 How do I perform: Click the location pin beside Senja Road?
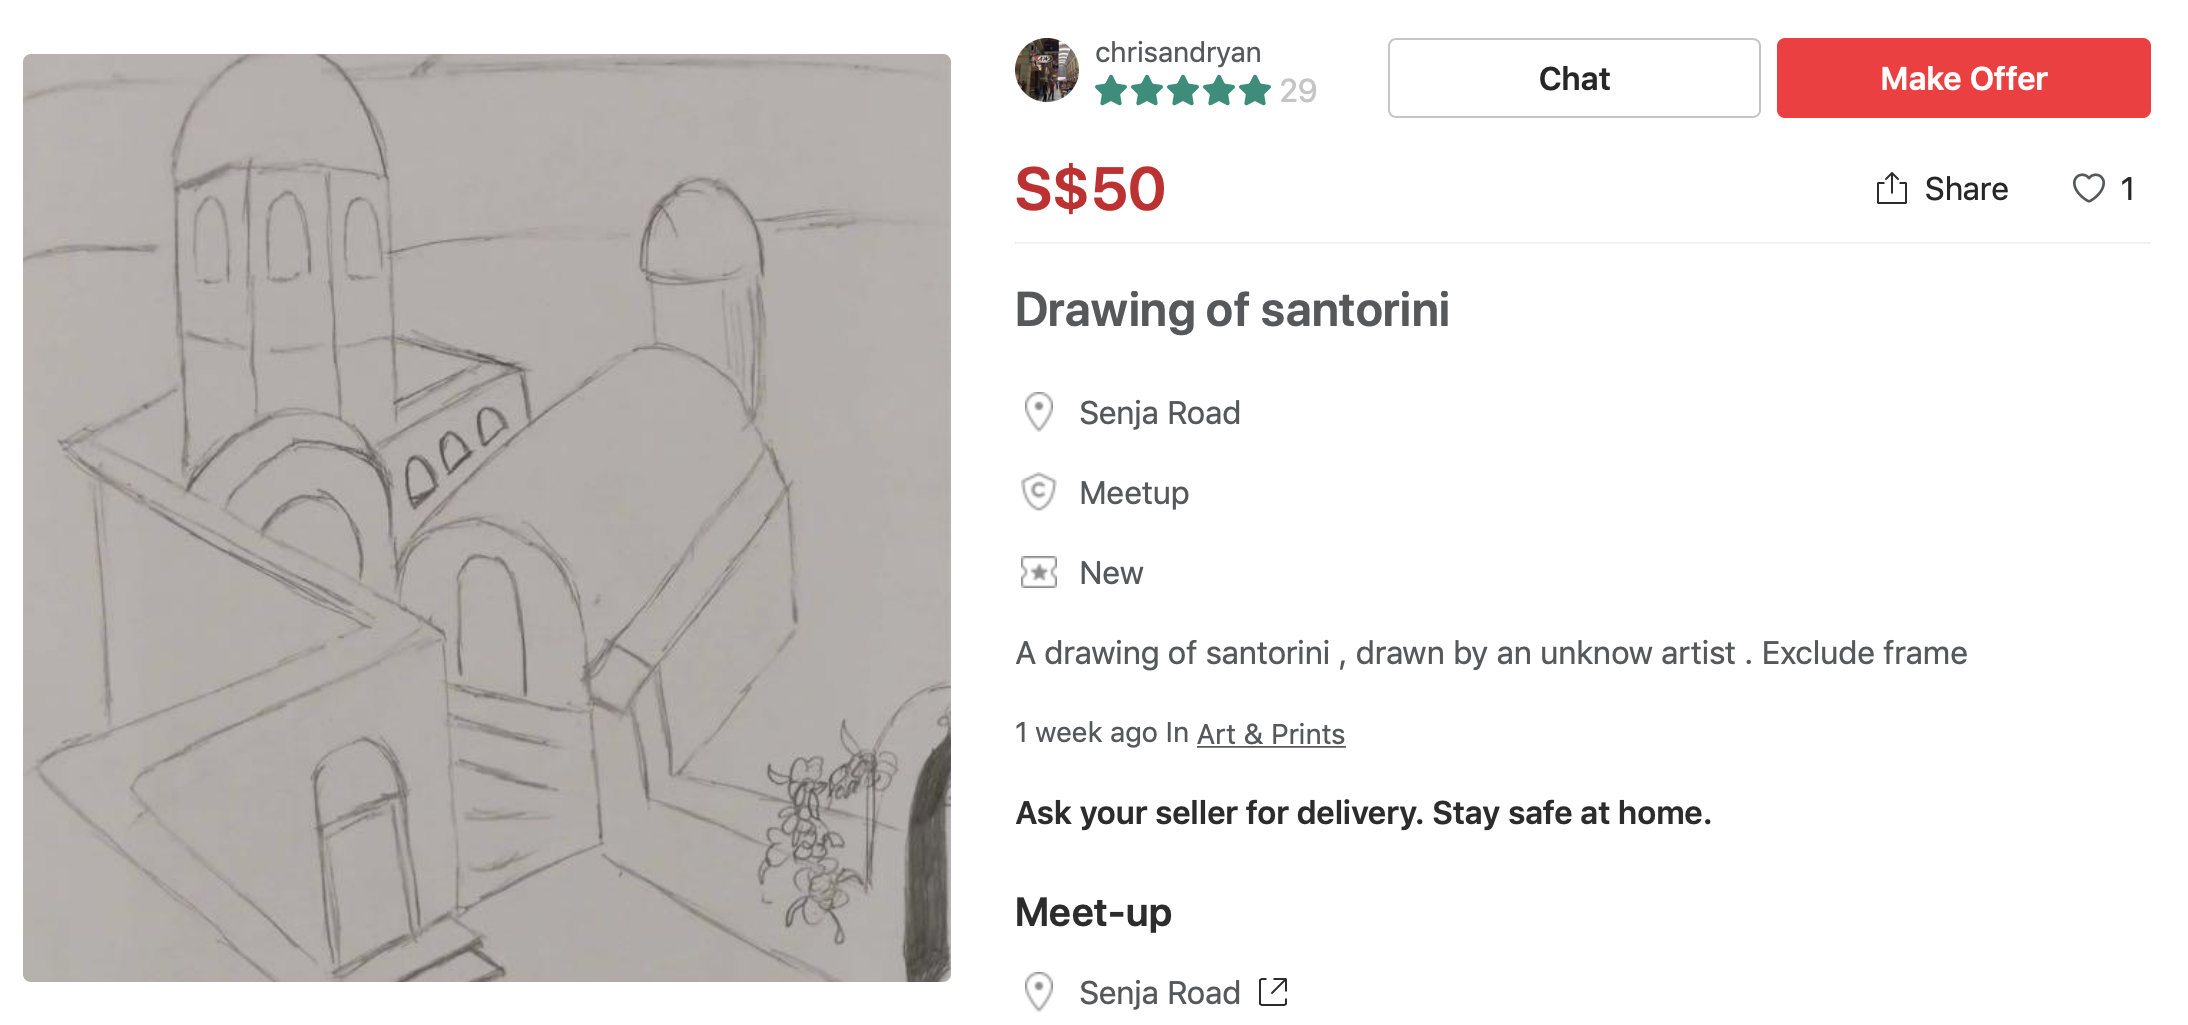(1039, 412)
